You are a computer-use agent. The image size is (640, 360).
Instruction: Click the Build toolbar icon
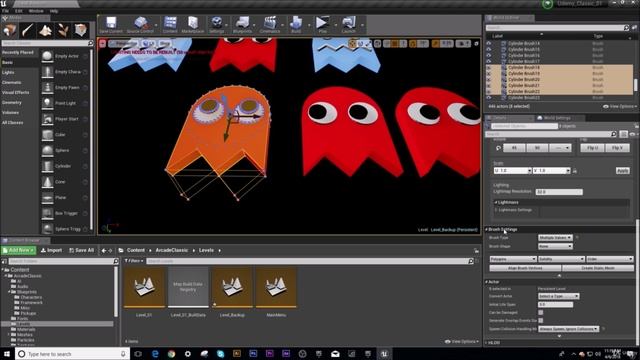[x=296, y=24]
